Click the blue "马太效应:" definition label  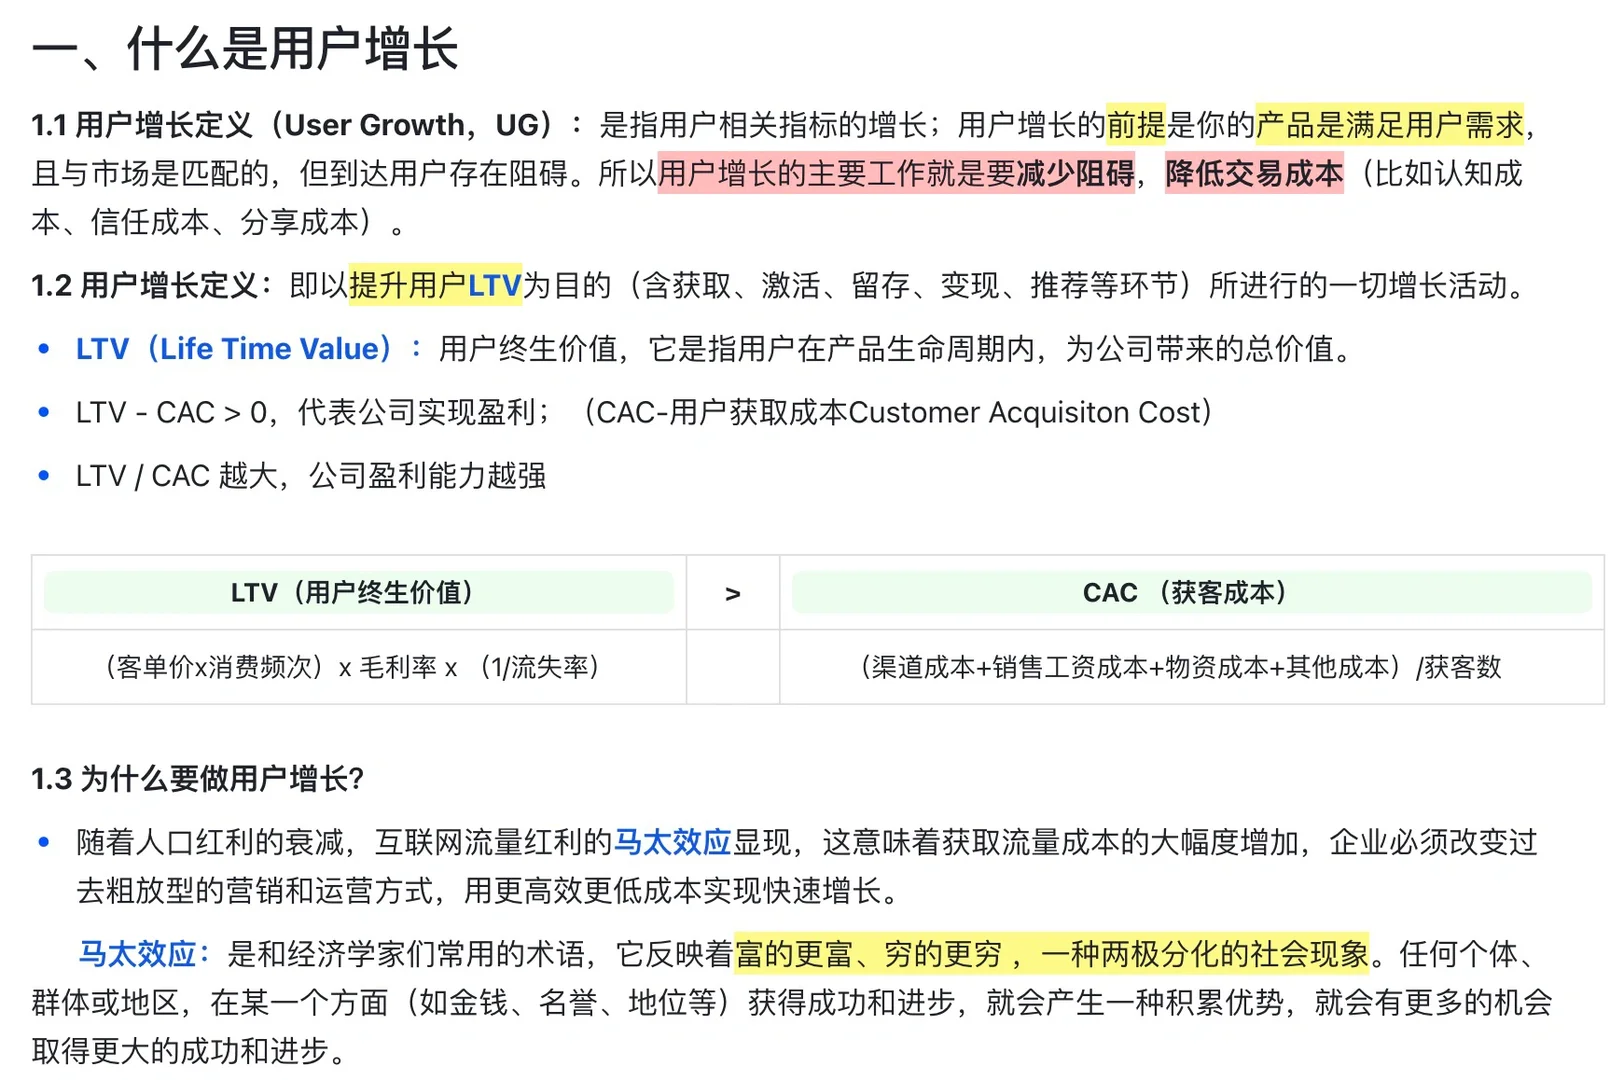[x=145, y=954]
